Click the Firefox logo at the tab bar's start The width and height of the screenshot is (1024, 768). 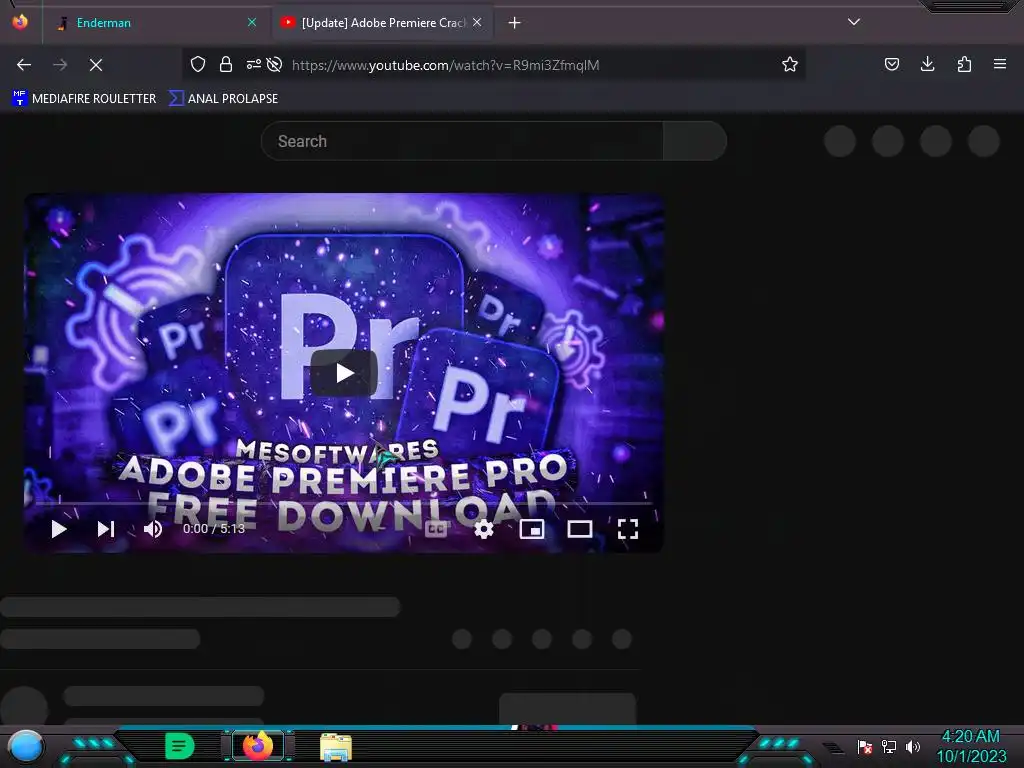(20, 22)
